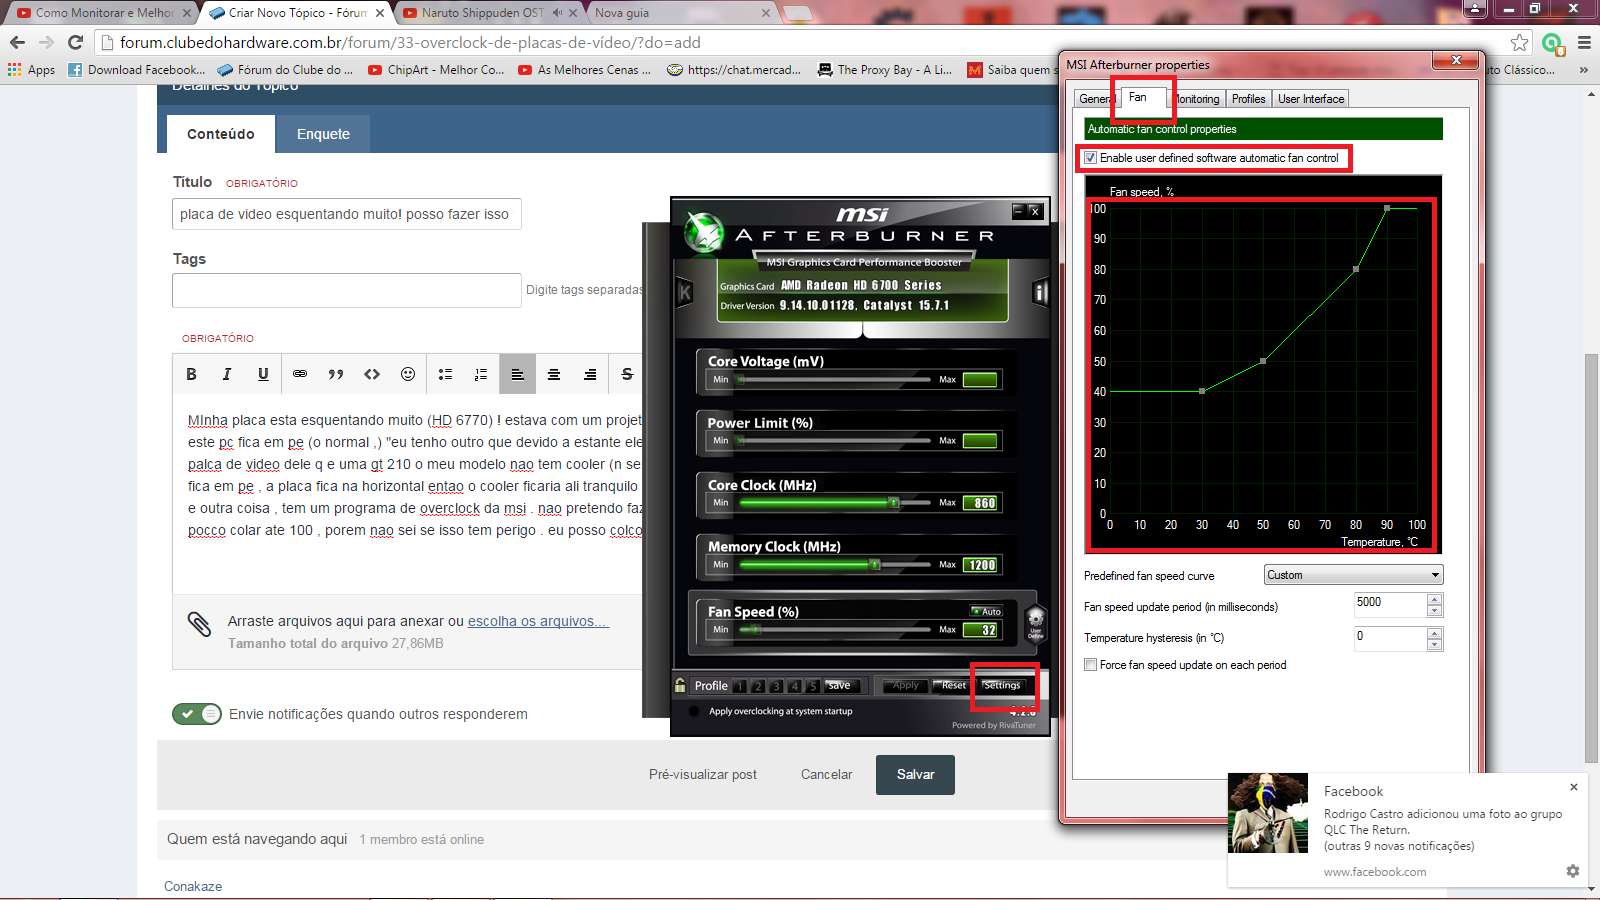Switch to the Conteúdo tab
The height and width of the screenshot is (900, 1600).
coord(221,134)
